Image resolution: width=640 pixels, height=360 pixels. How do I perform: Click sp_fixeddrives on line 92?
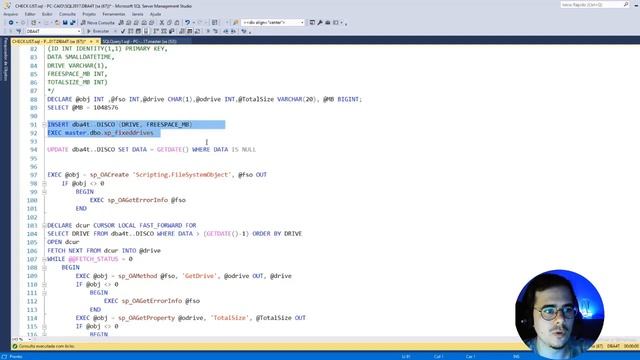pos(128,133)
